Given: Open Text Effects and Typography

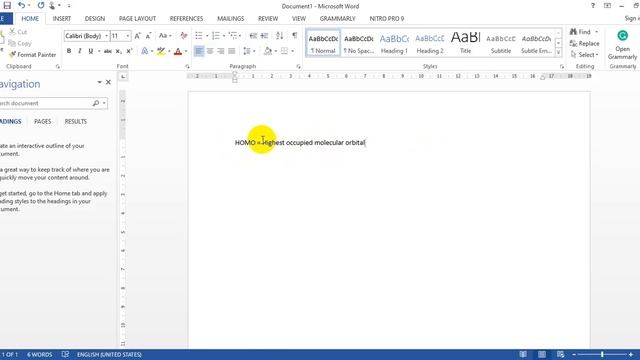Looking at the screenshot, I should 144,51.
